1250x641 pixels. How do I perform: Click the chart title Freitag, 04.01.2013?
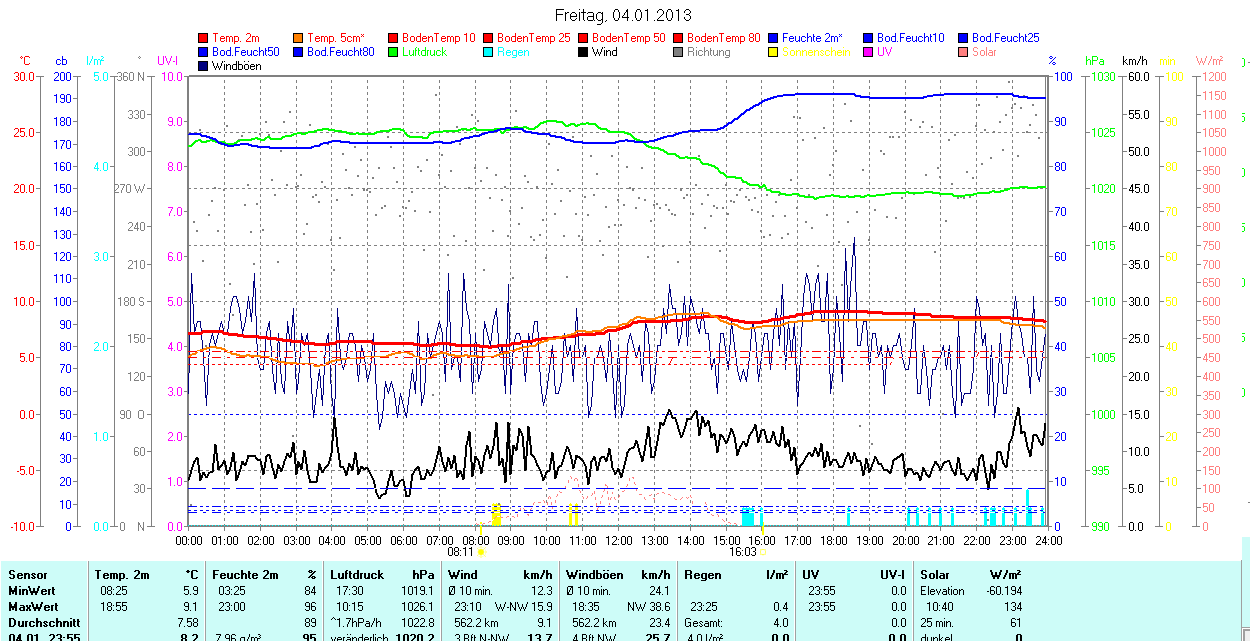tap(623, 15)
